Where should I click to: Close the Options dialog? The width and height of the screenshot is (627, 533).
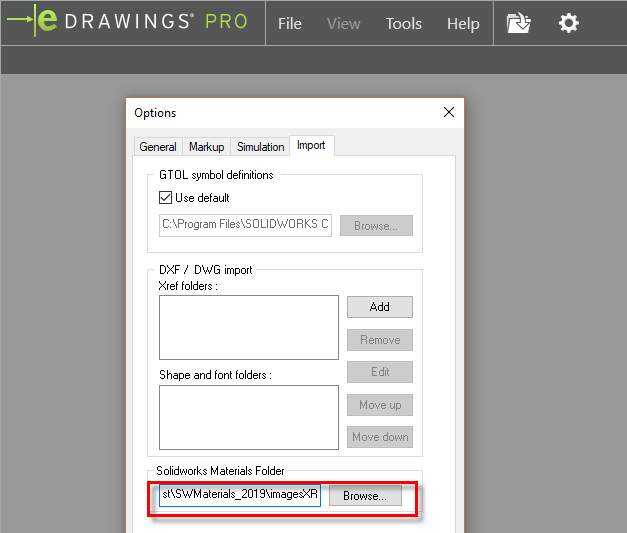coord(449,112)
